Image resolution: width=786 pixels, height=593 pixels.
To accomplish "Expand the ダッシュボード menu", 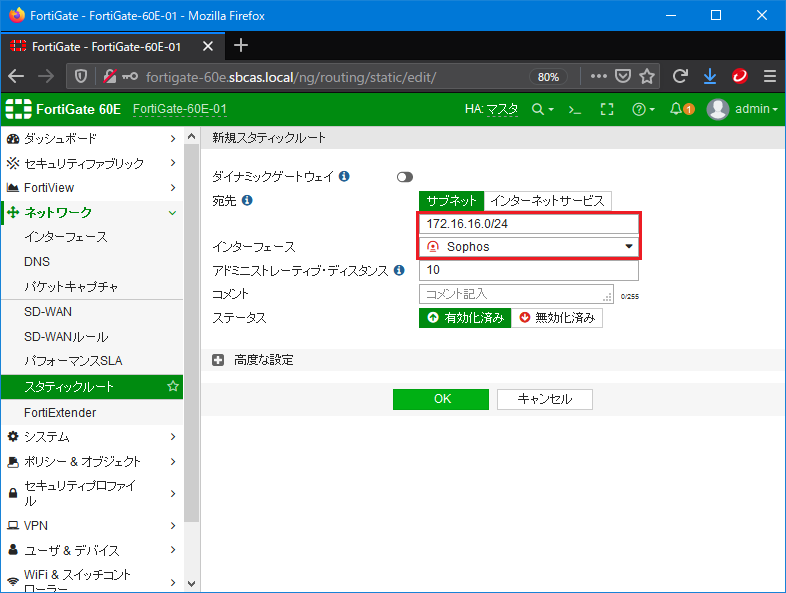I will pos(92,138).
